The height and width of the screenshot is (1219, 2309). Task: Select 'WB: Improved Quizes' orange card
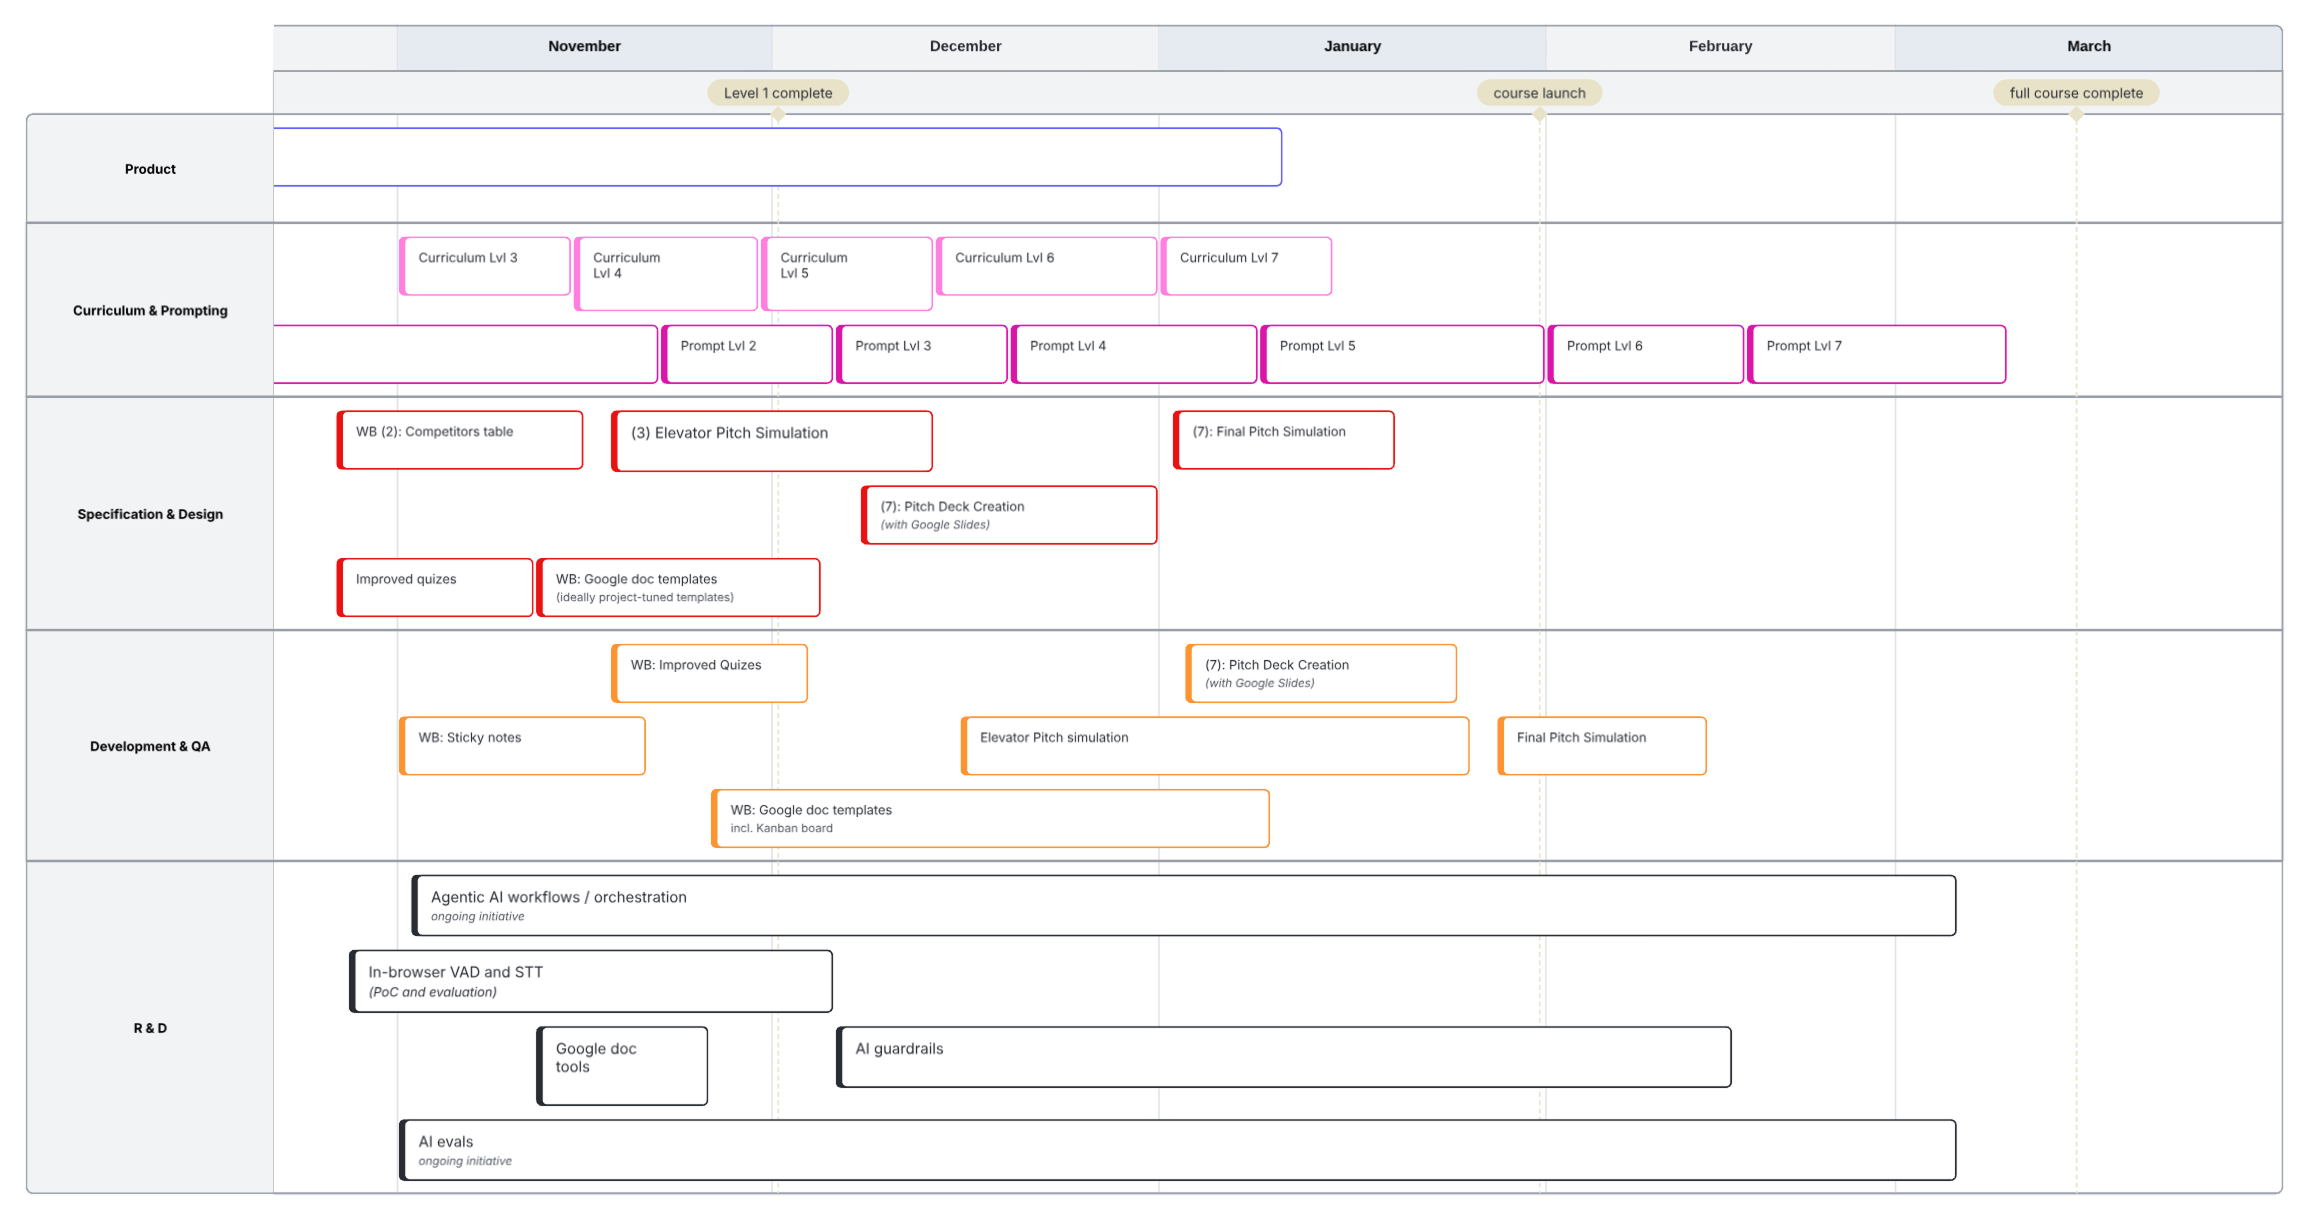pyautogui.click(x=710, y=673)
